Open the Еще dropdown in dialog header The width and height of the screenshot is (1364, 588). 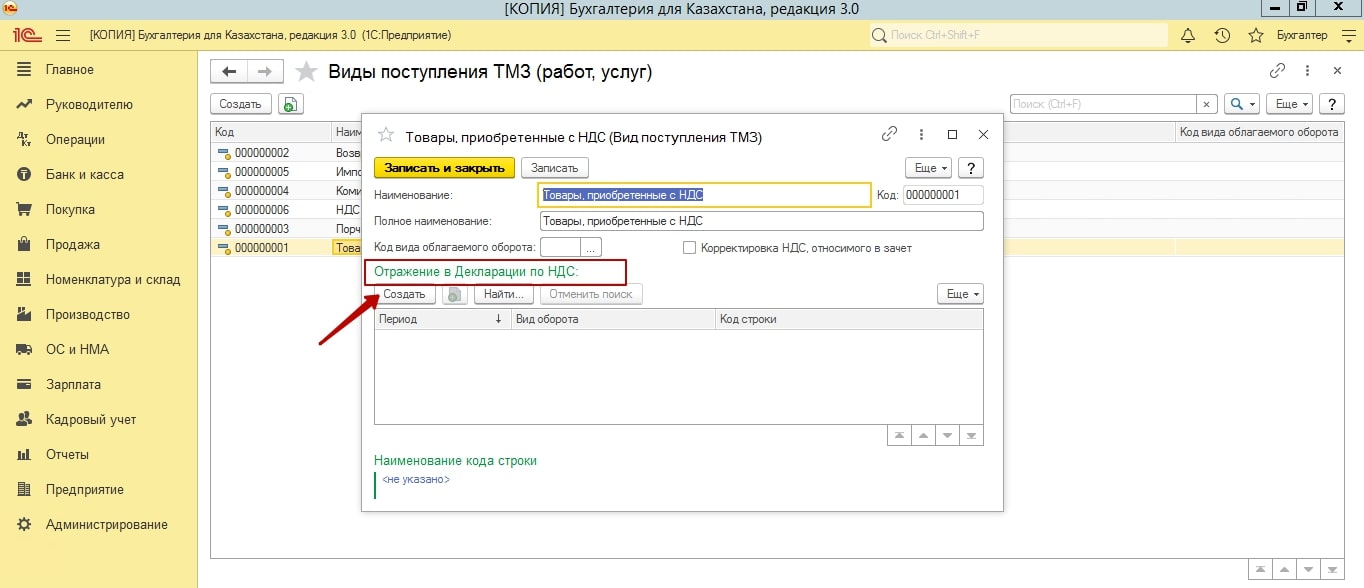[x=928, y=168]
